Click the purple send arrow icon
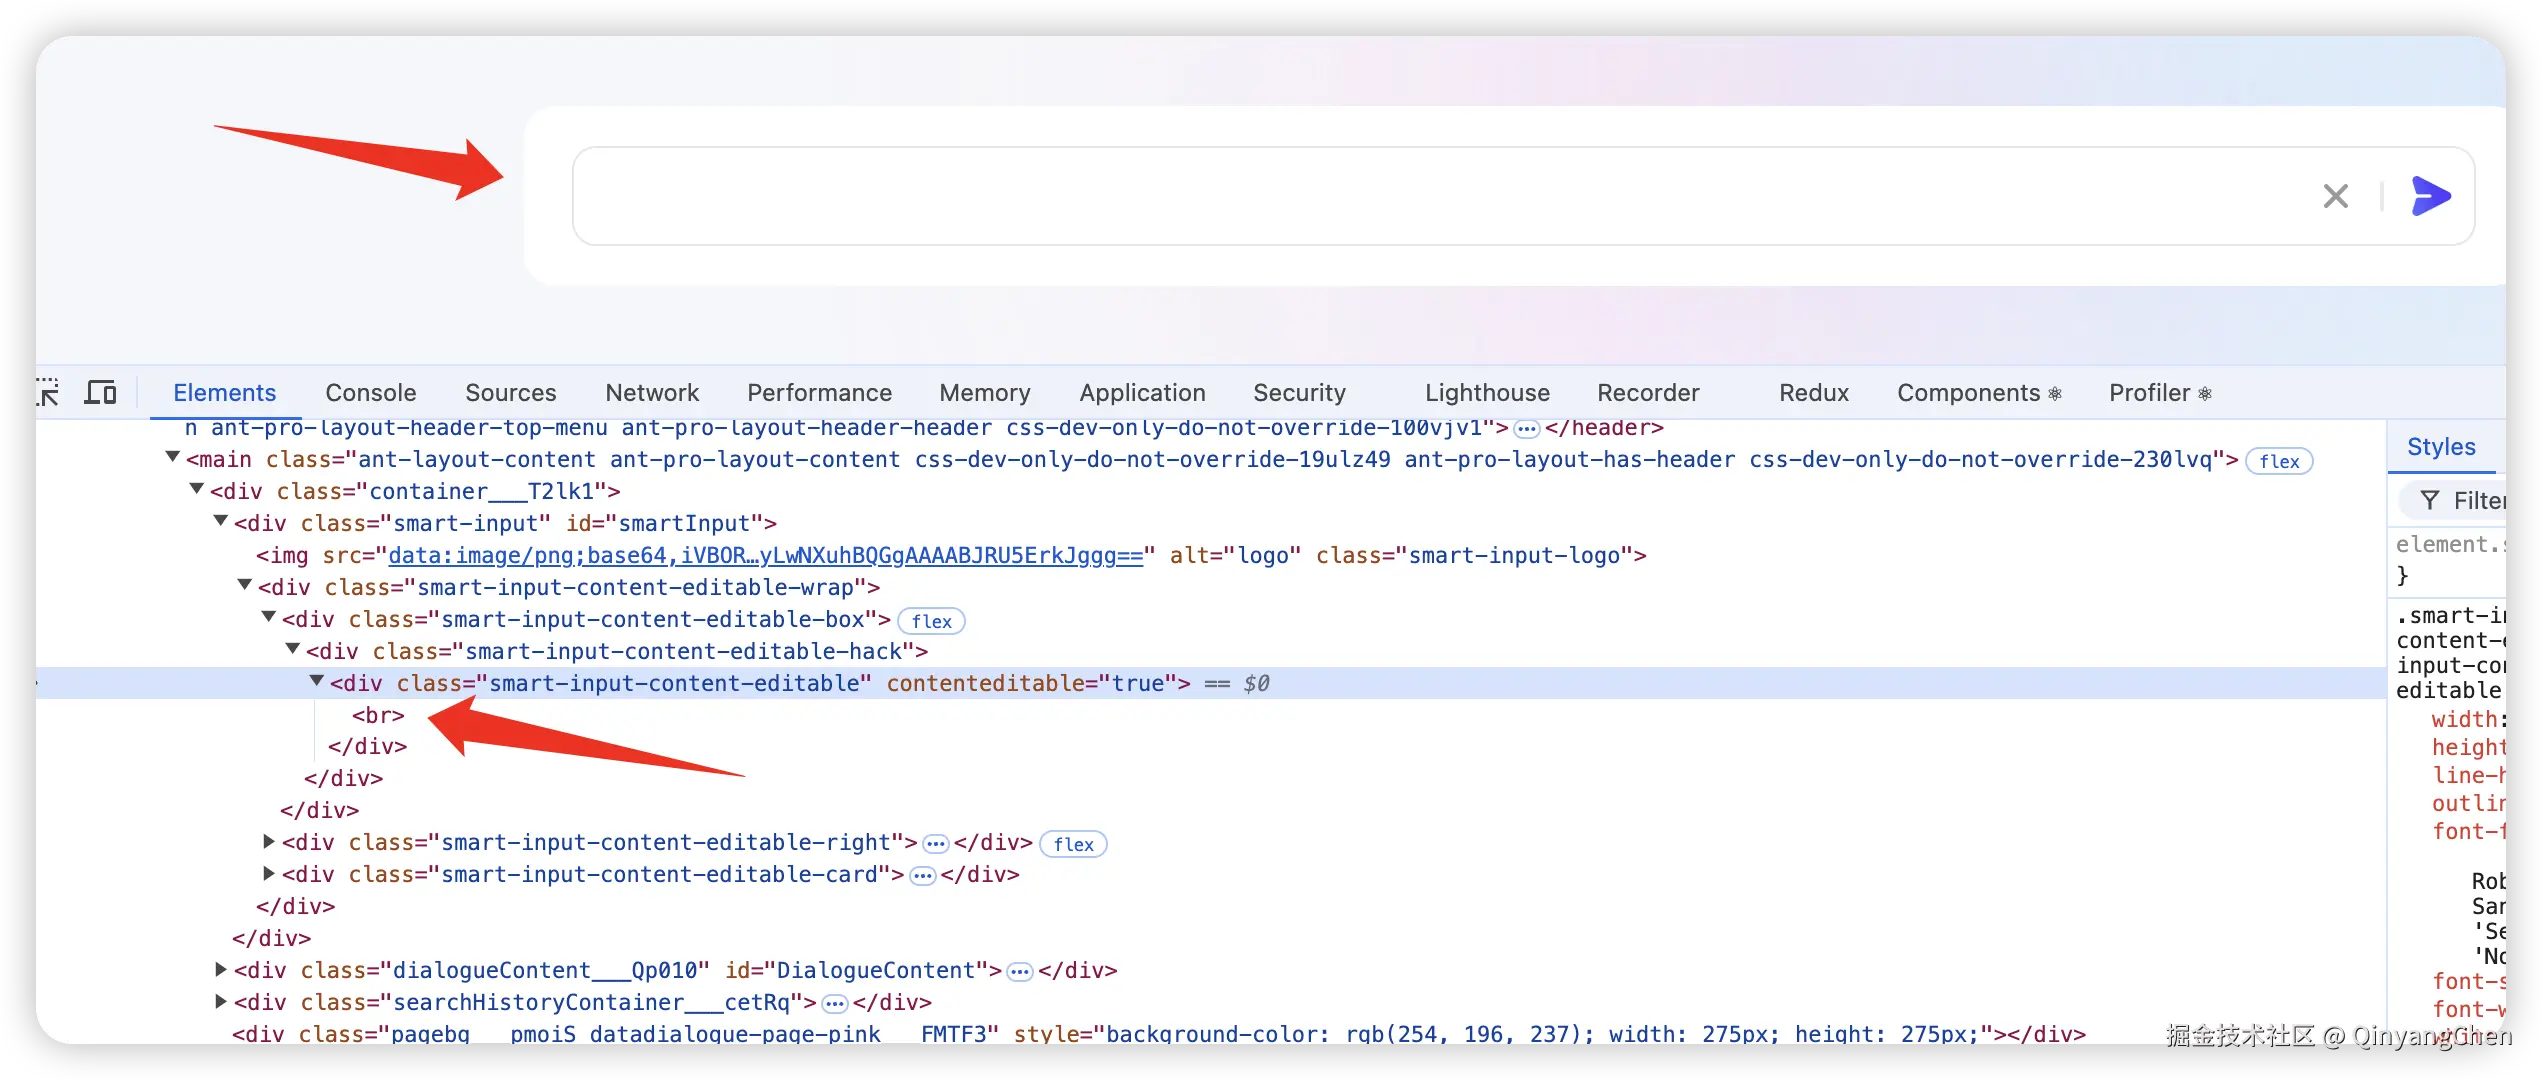Image resolution: width=2542 pixels, height=1080 pixels. pos(2431,196)
